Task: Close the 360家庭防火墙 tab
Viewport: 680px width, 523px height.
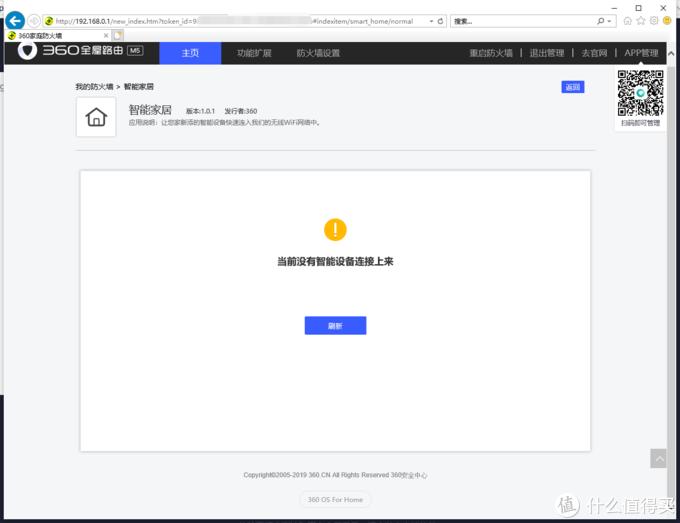Action: tap(106, 36)
